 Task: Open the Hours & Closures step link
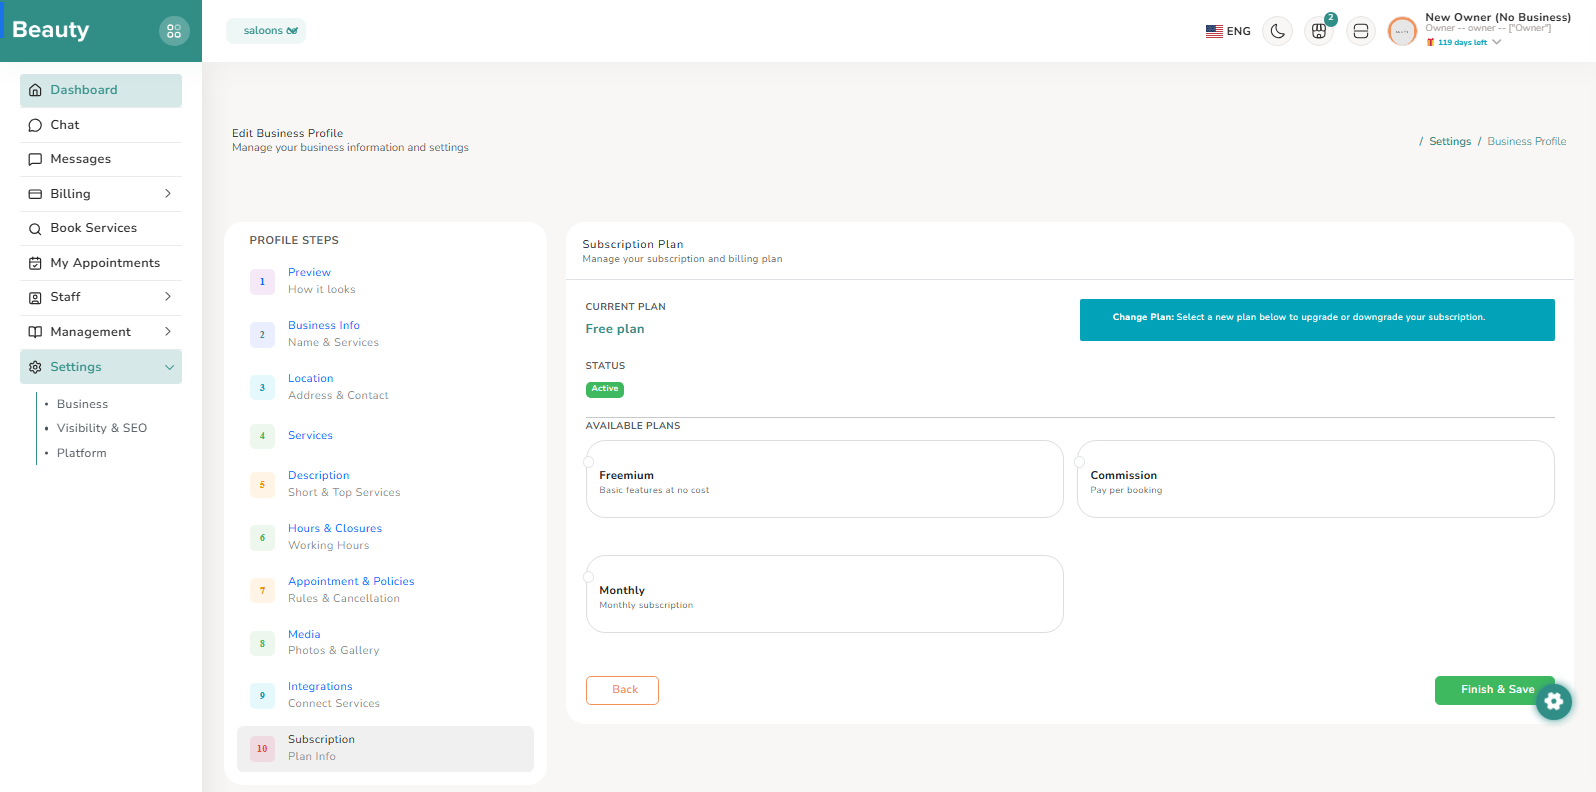(335, 528)
